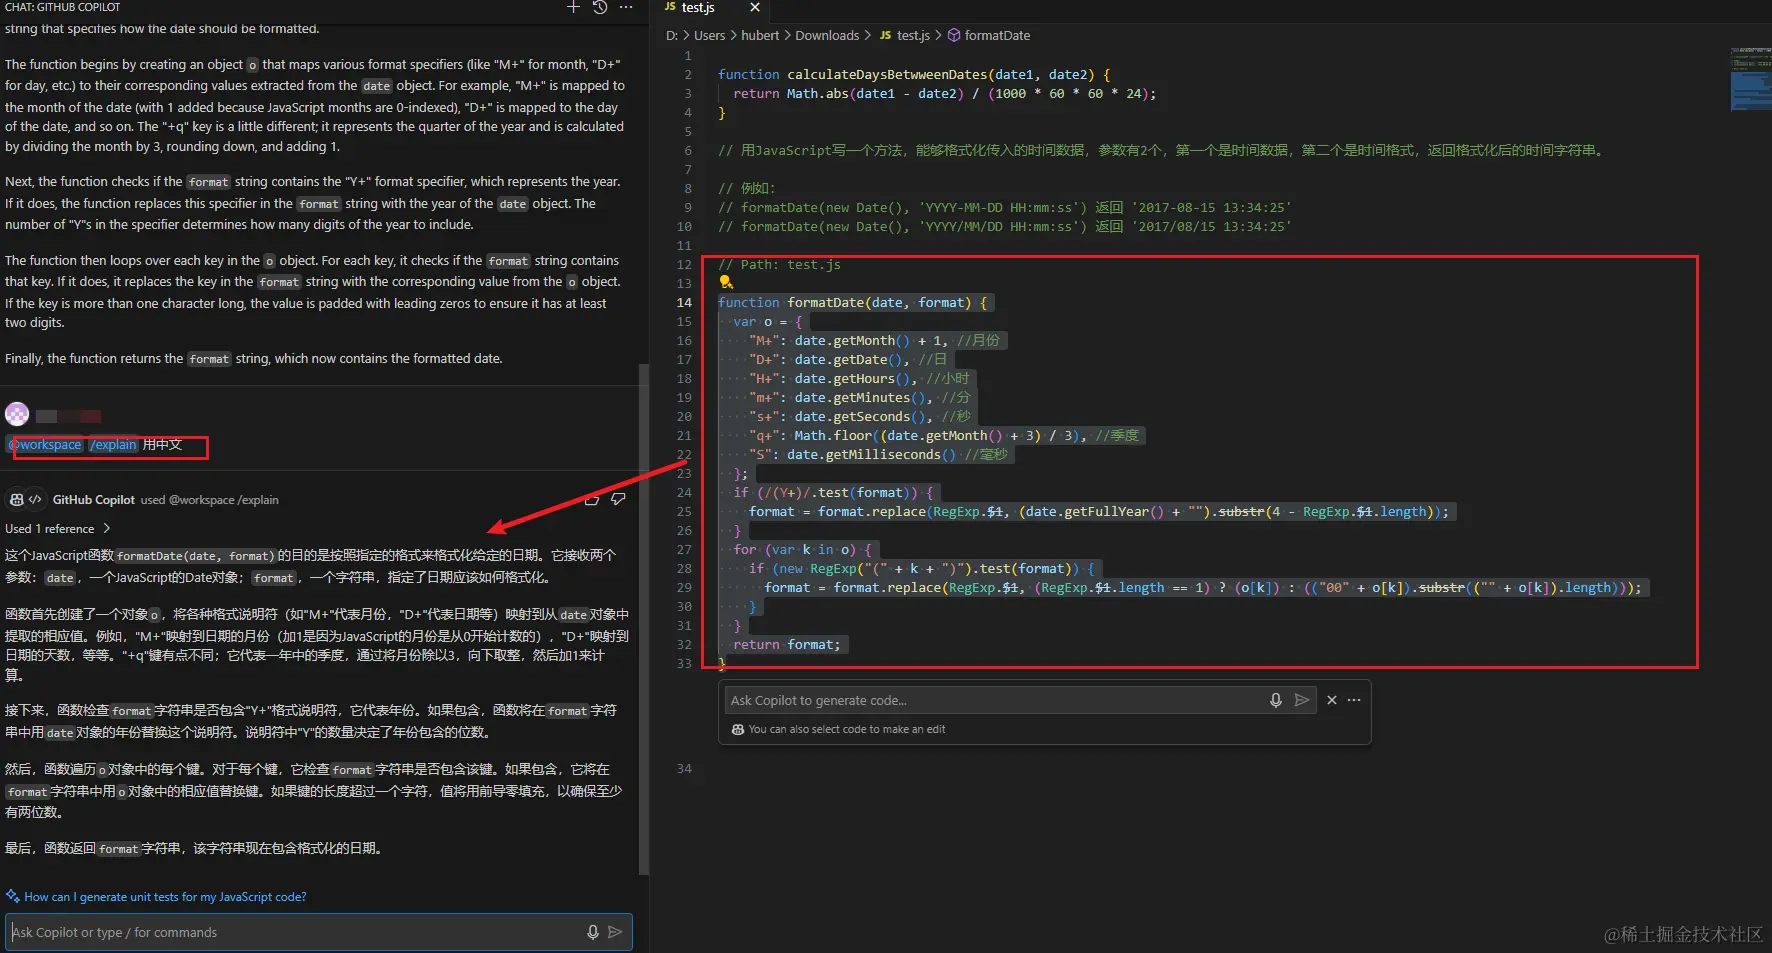
Task: Send the inline Copilot request
Action: 1302,700
